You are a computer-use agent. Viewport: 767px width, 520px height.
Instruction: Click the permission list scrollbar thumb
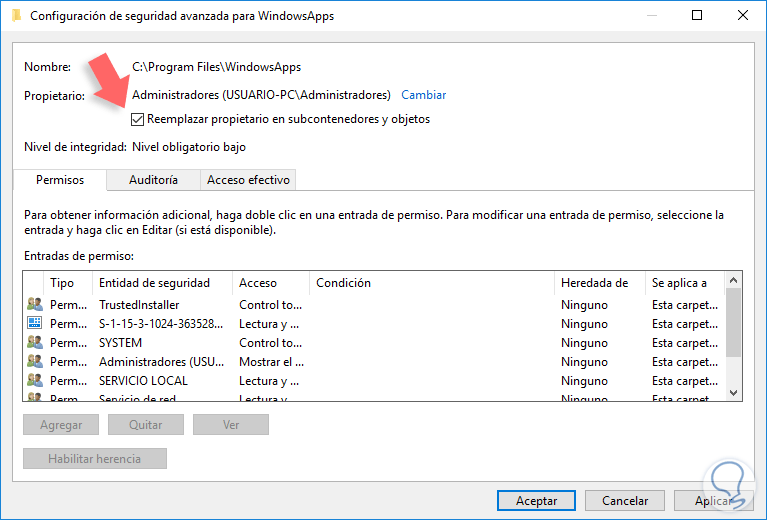(733, 322)
